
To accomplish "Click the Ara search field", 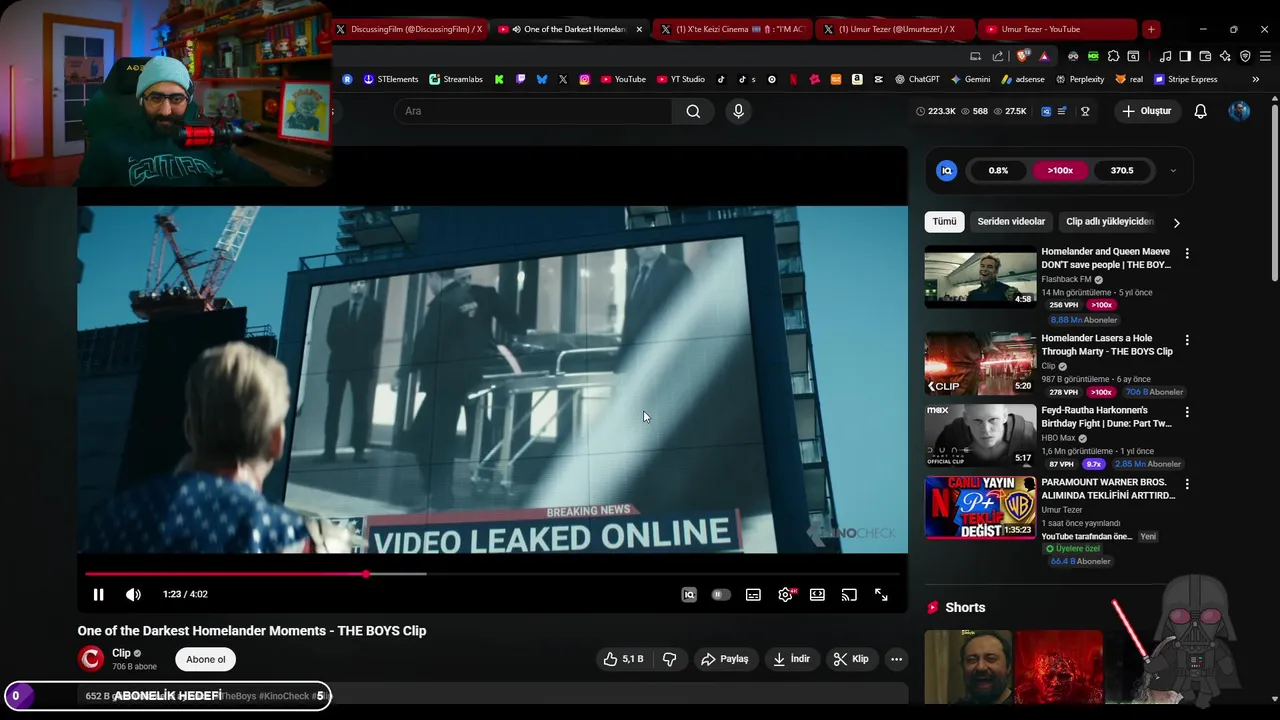I will (535, 111).
